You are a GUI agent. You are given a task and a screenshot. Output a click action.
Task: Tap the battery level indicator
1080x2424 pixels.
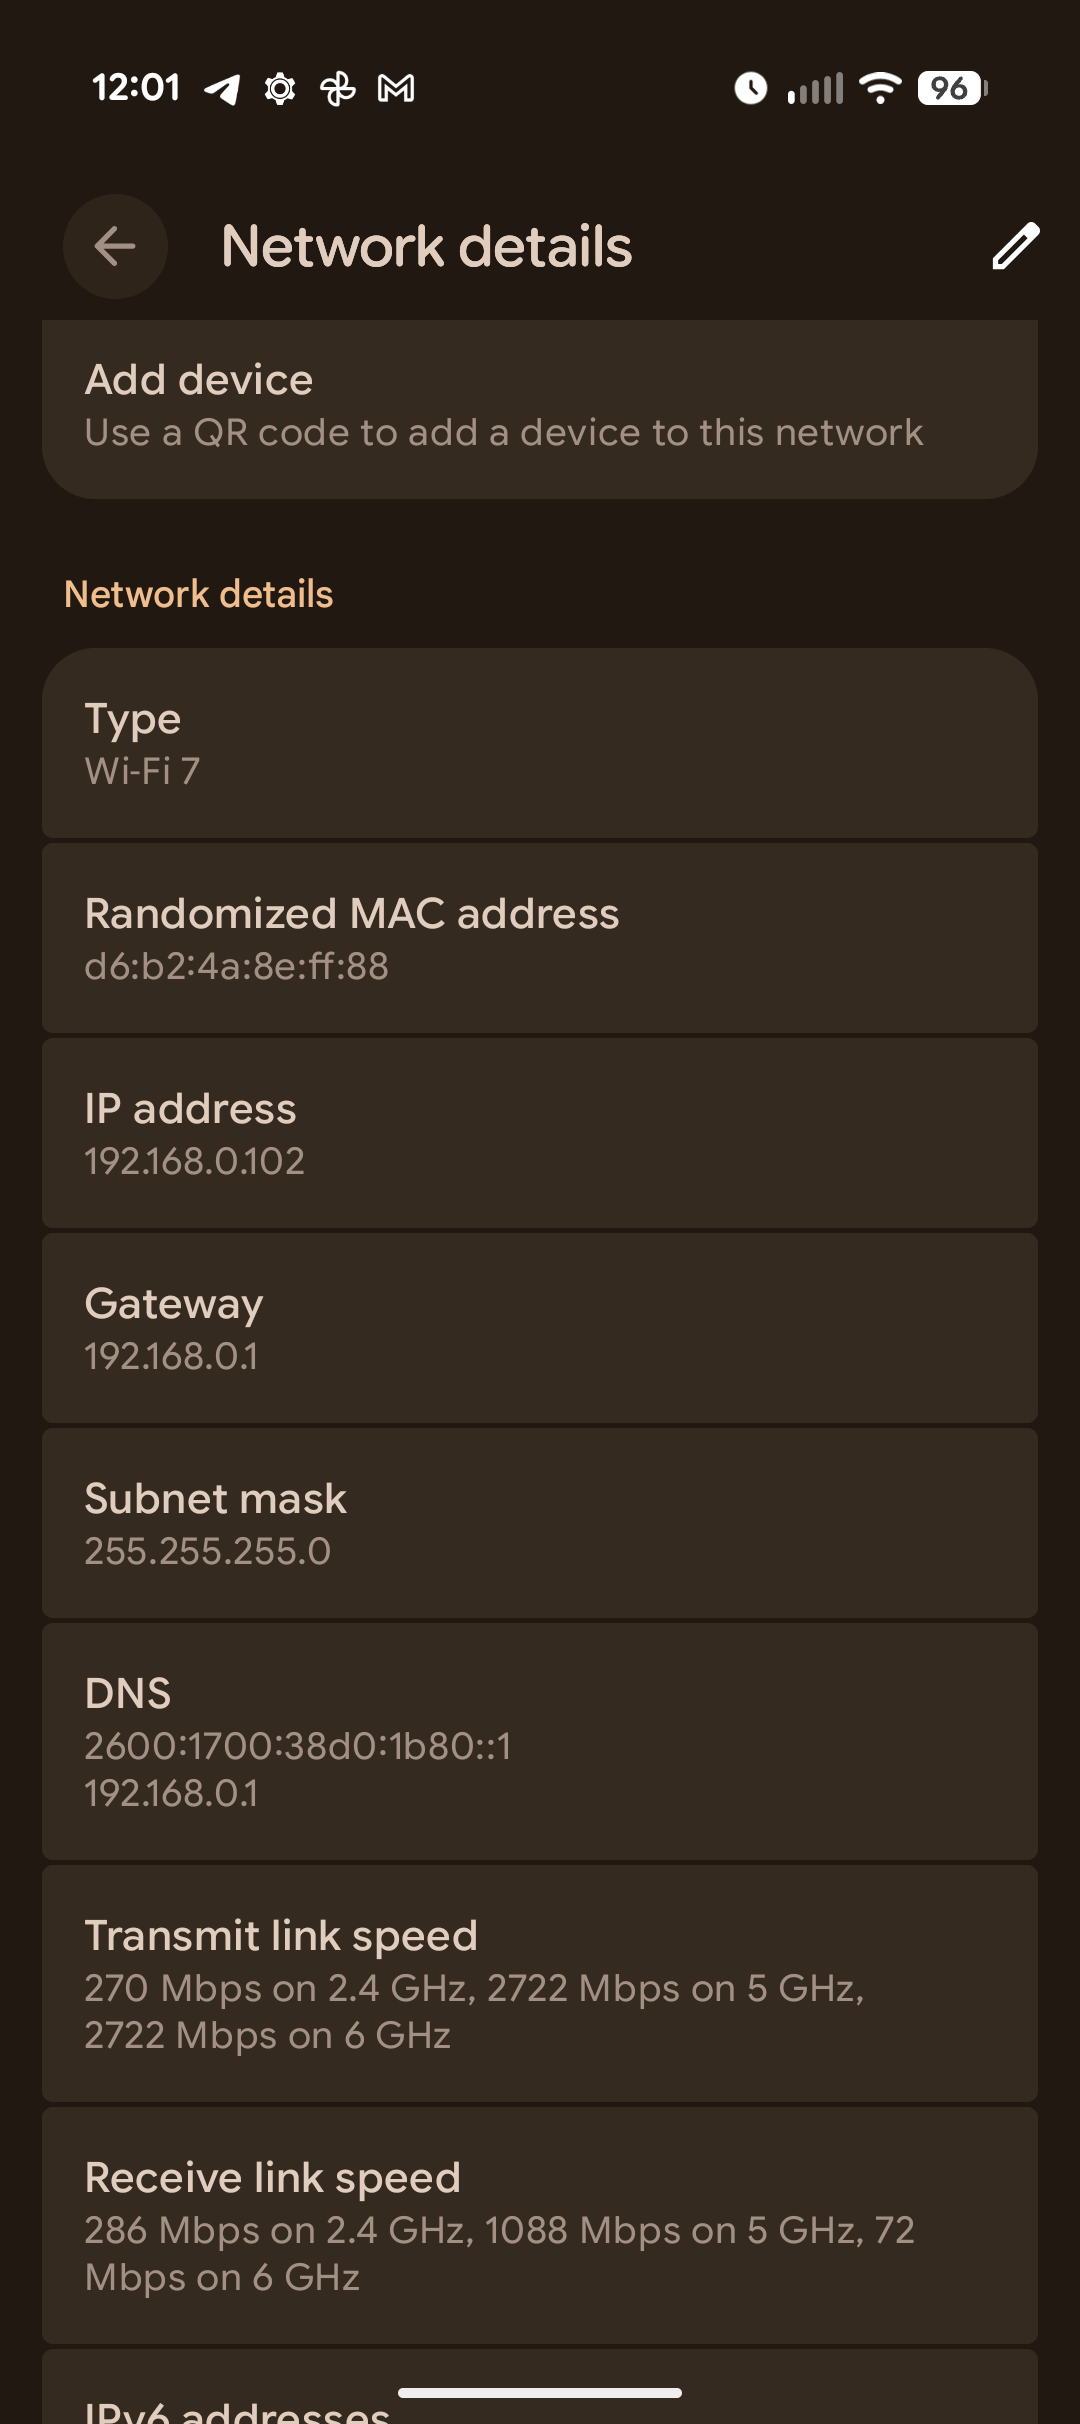952,88
